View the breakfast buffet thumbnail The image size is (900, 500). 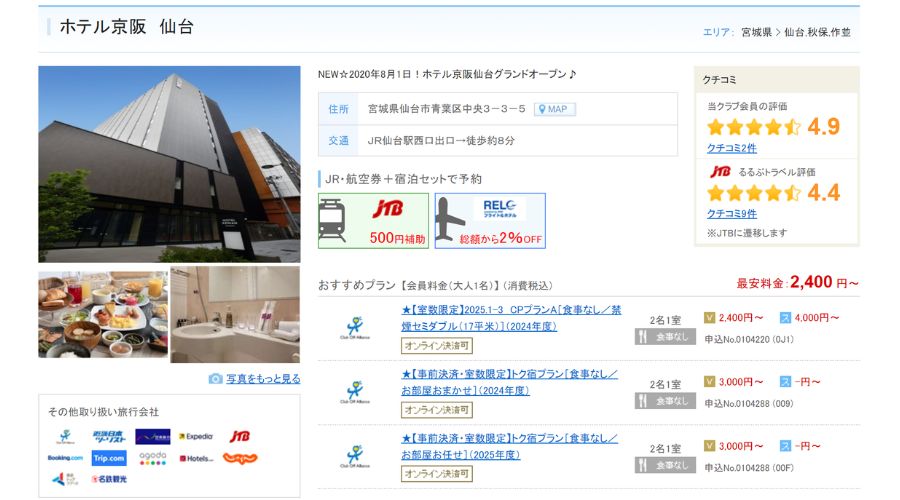(103, 315)
